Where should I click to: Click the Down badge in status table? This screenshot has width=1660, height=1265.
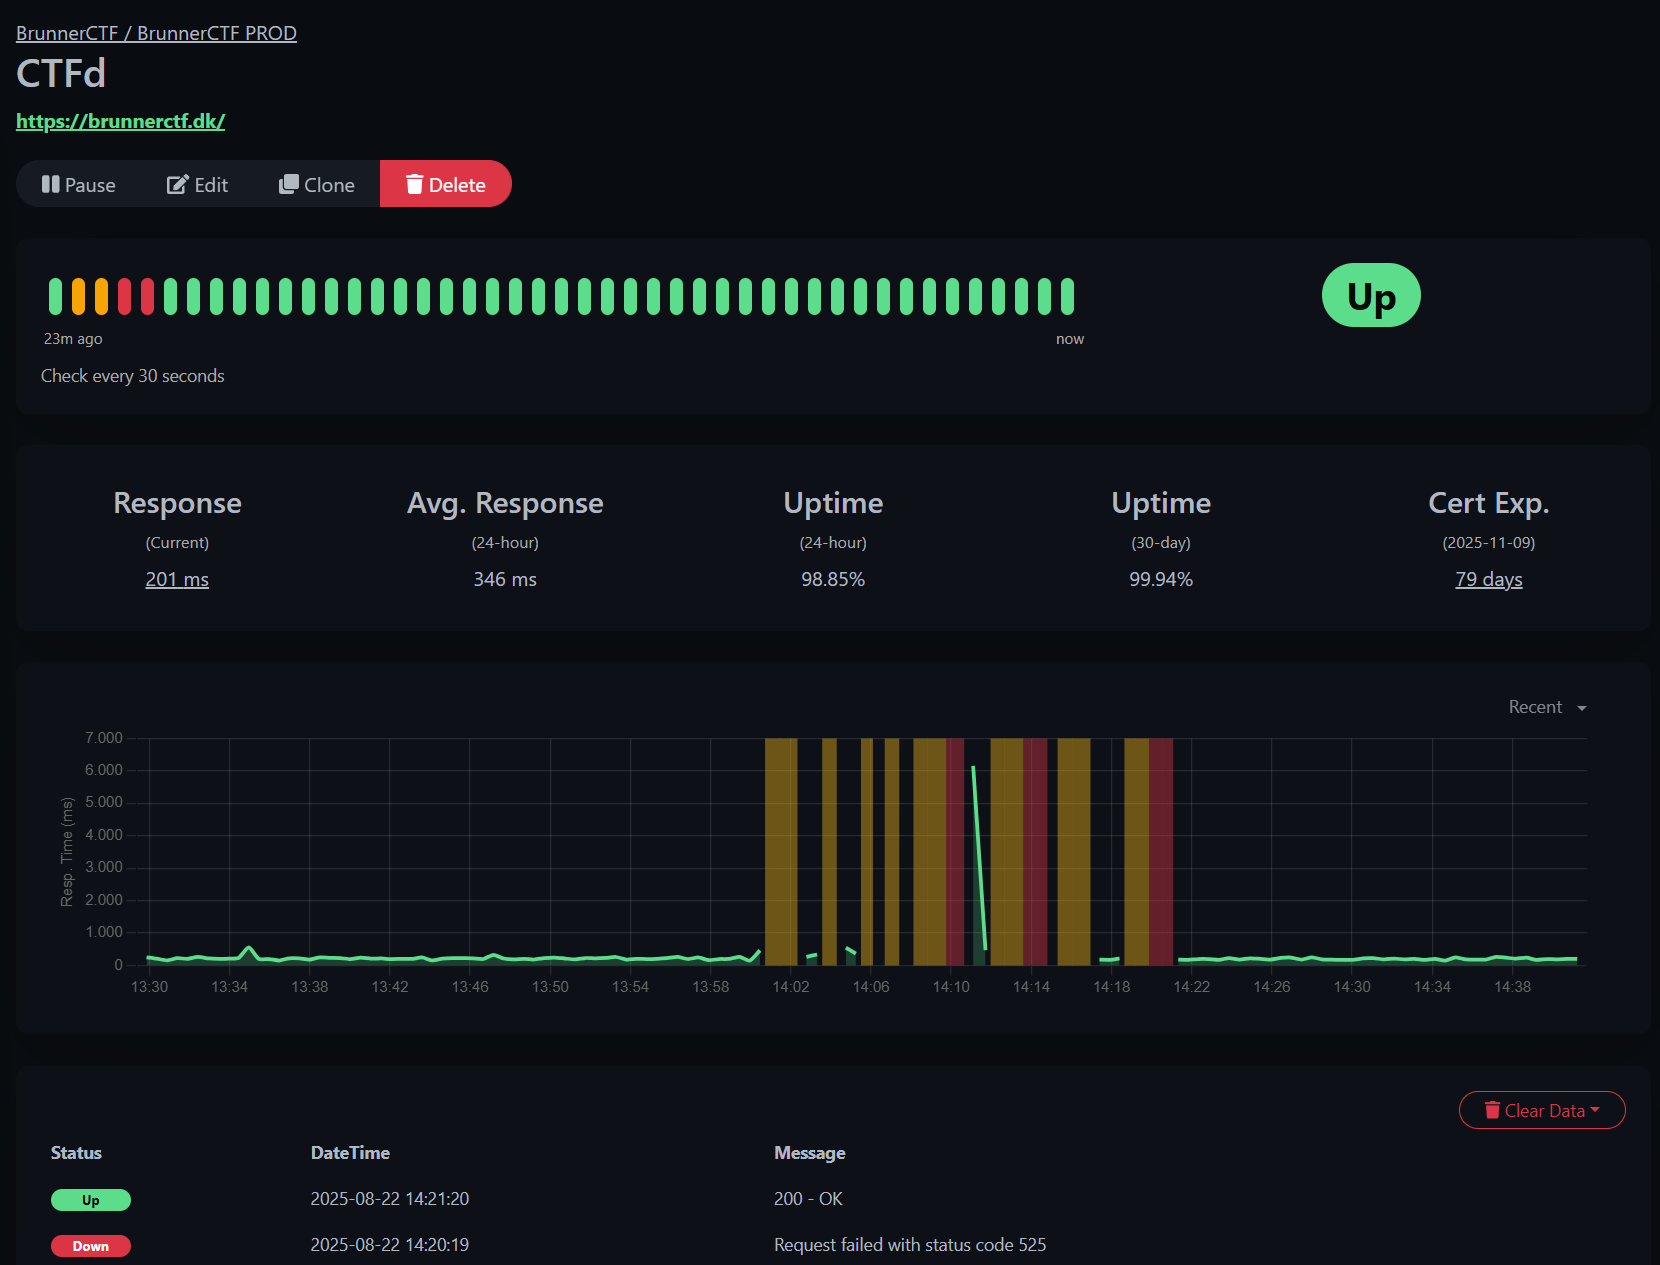[91, 1246]
